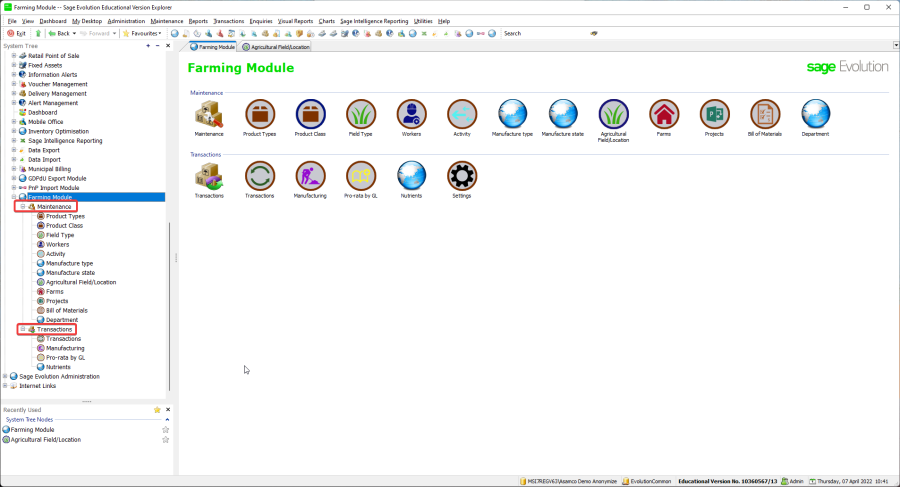This screenshot has width=900, height=487.
Task: Launch the Manufacturing icon under Transactions
Action: [x=310, y=176]
